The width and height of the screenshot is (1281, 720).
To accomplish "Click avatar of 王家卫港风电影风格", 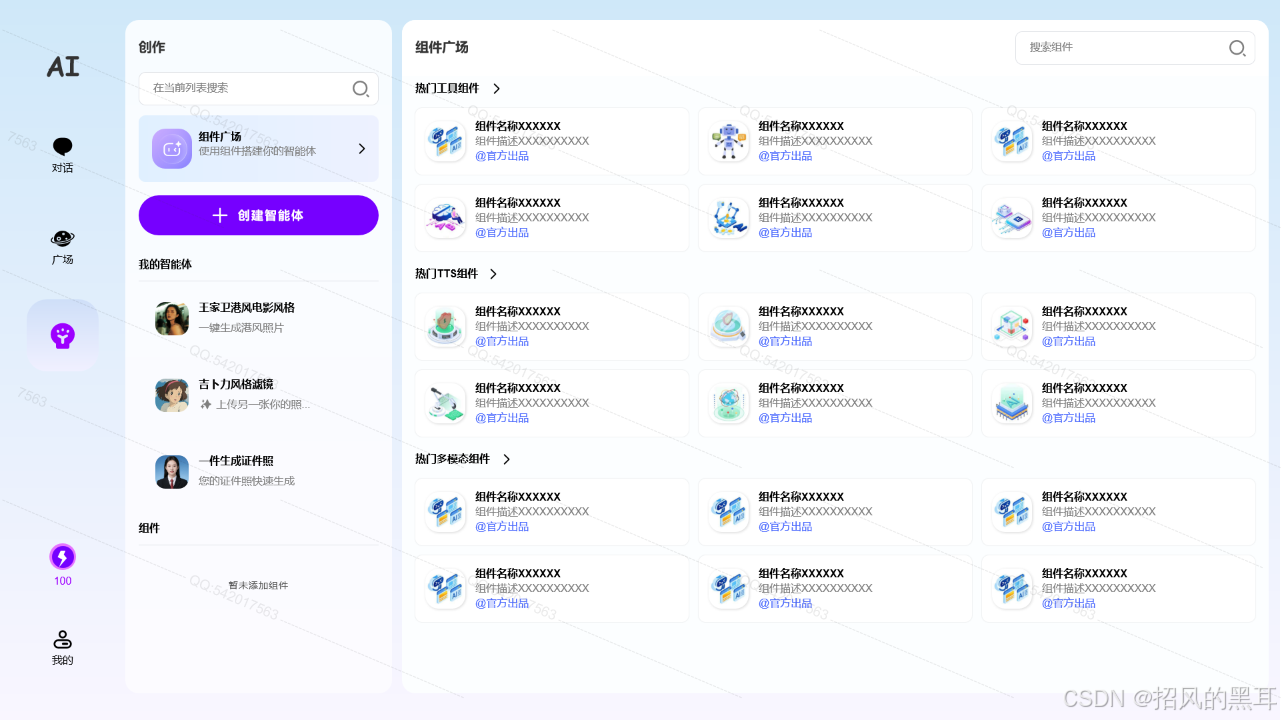I will click(x=172, y=319).
